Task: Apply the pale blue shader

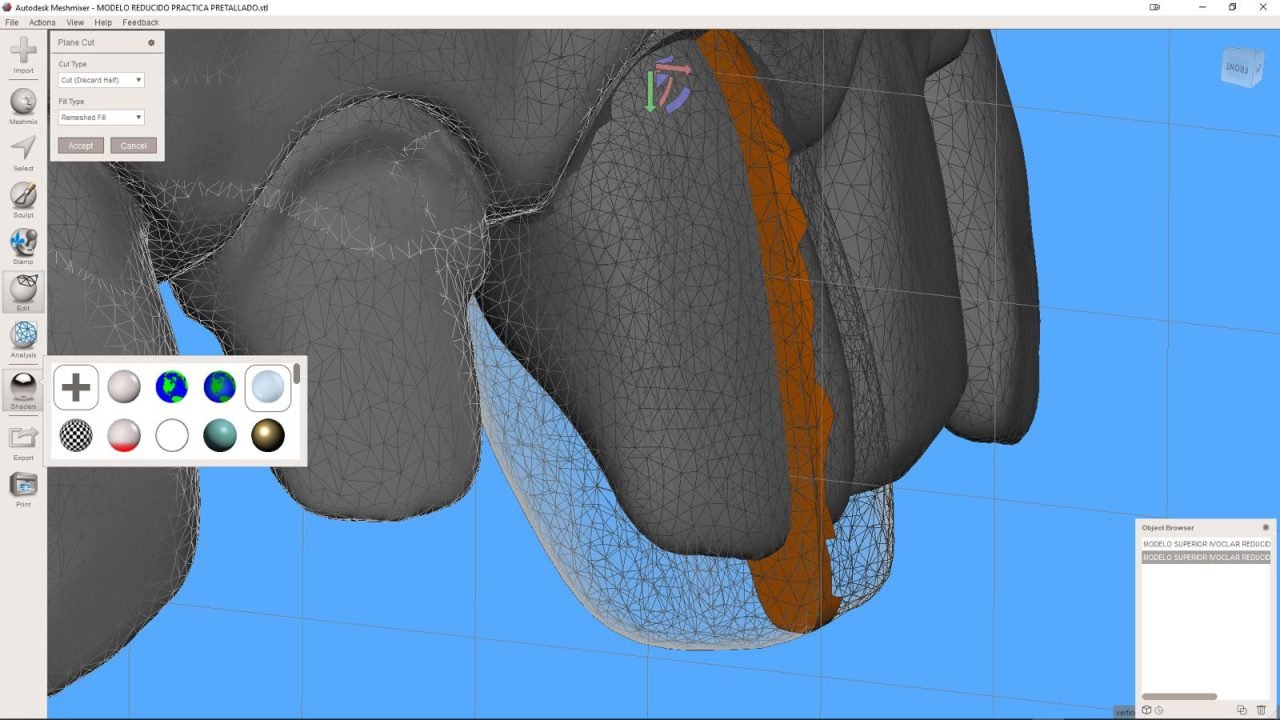Action: coord(268,387)
